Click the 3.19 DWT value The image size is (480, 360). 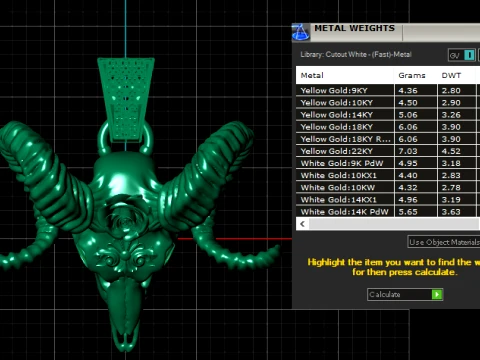click(451, 200)
